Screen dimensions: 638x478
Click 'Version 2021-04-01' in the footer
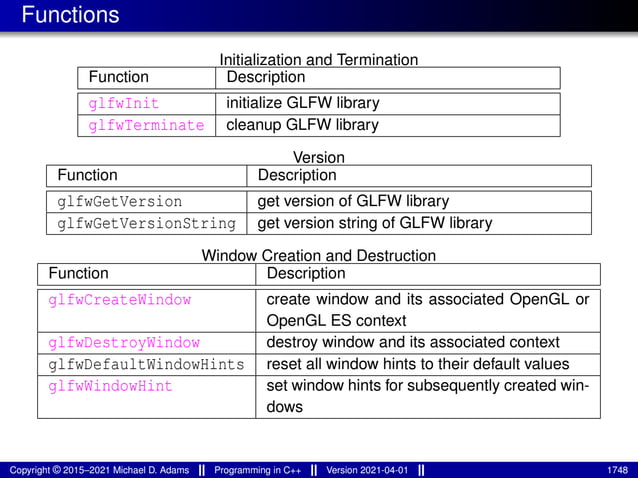(367, 470)
